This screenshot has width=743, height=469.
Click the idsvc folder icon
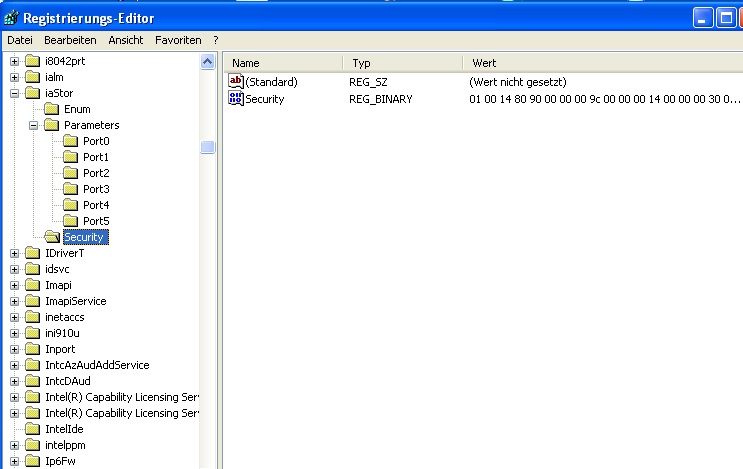(x=32, y=269)
